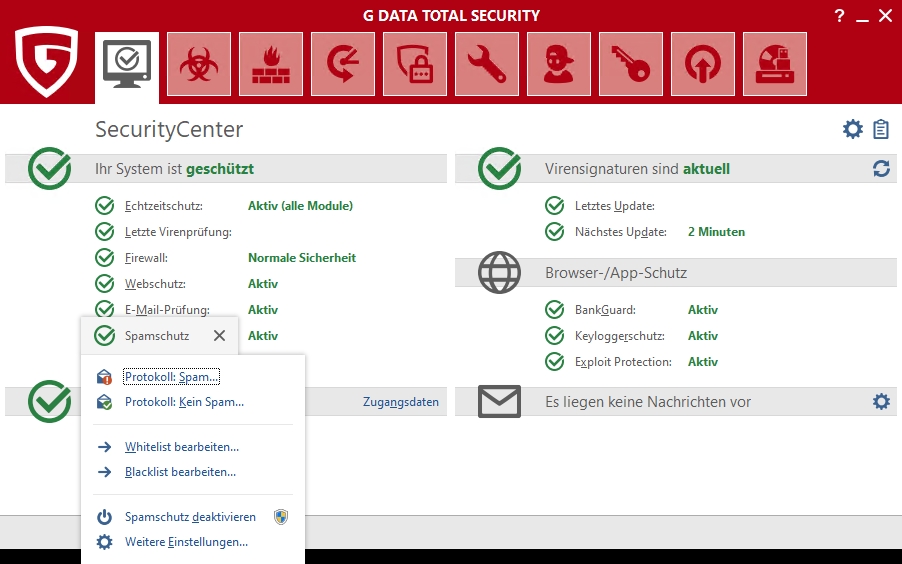Open the Parental controls child tab
This screenshot has width=902, height=564.
559,64
